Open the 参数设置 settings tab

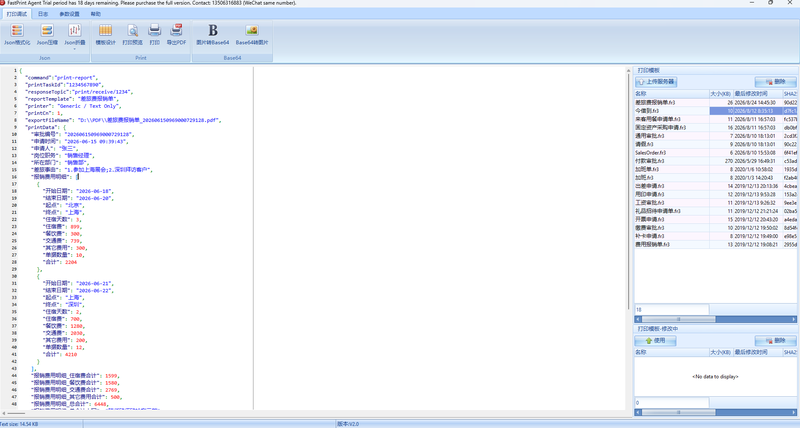click(69, 14)
